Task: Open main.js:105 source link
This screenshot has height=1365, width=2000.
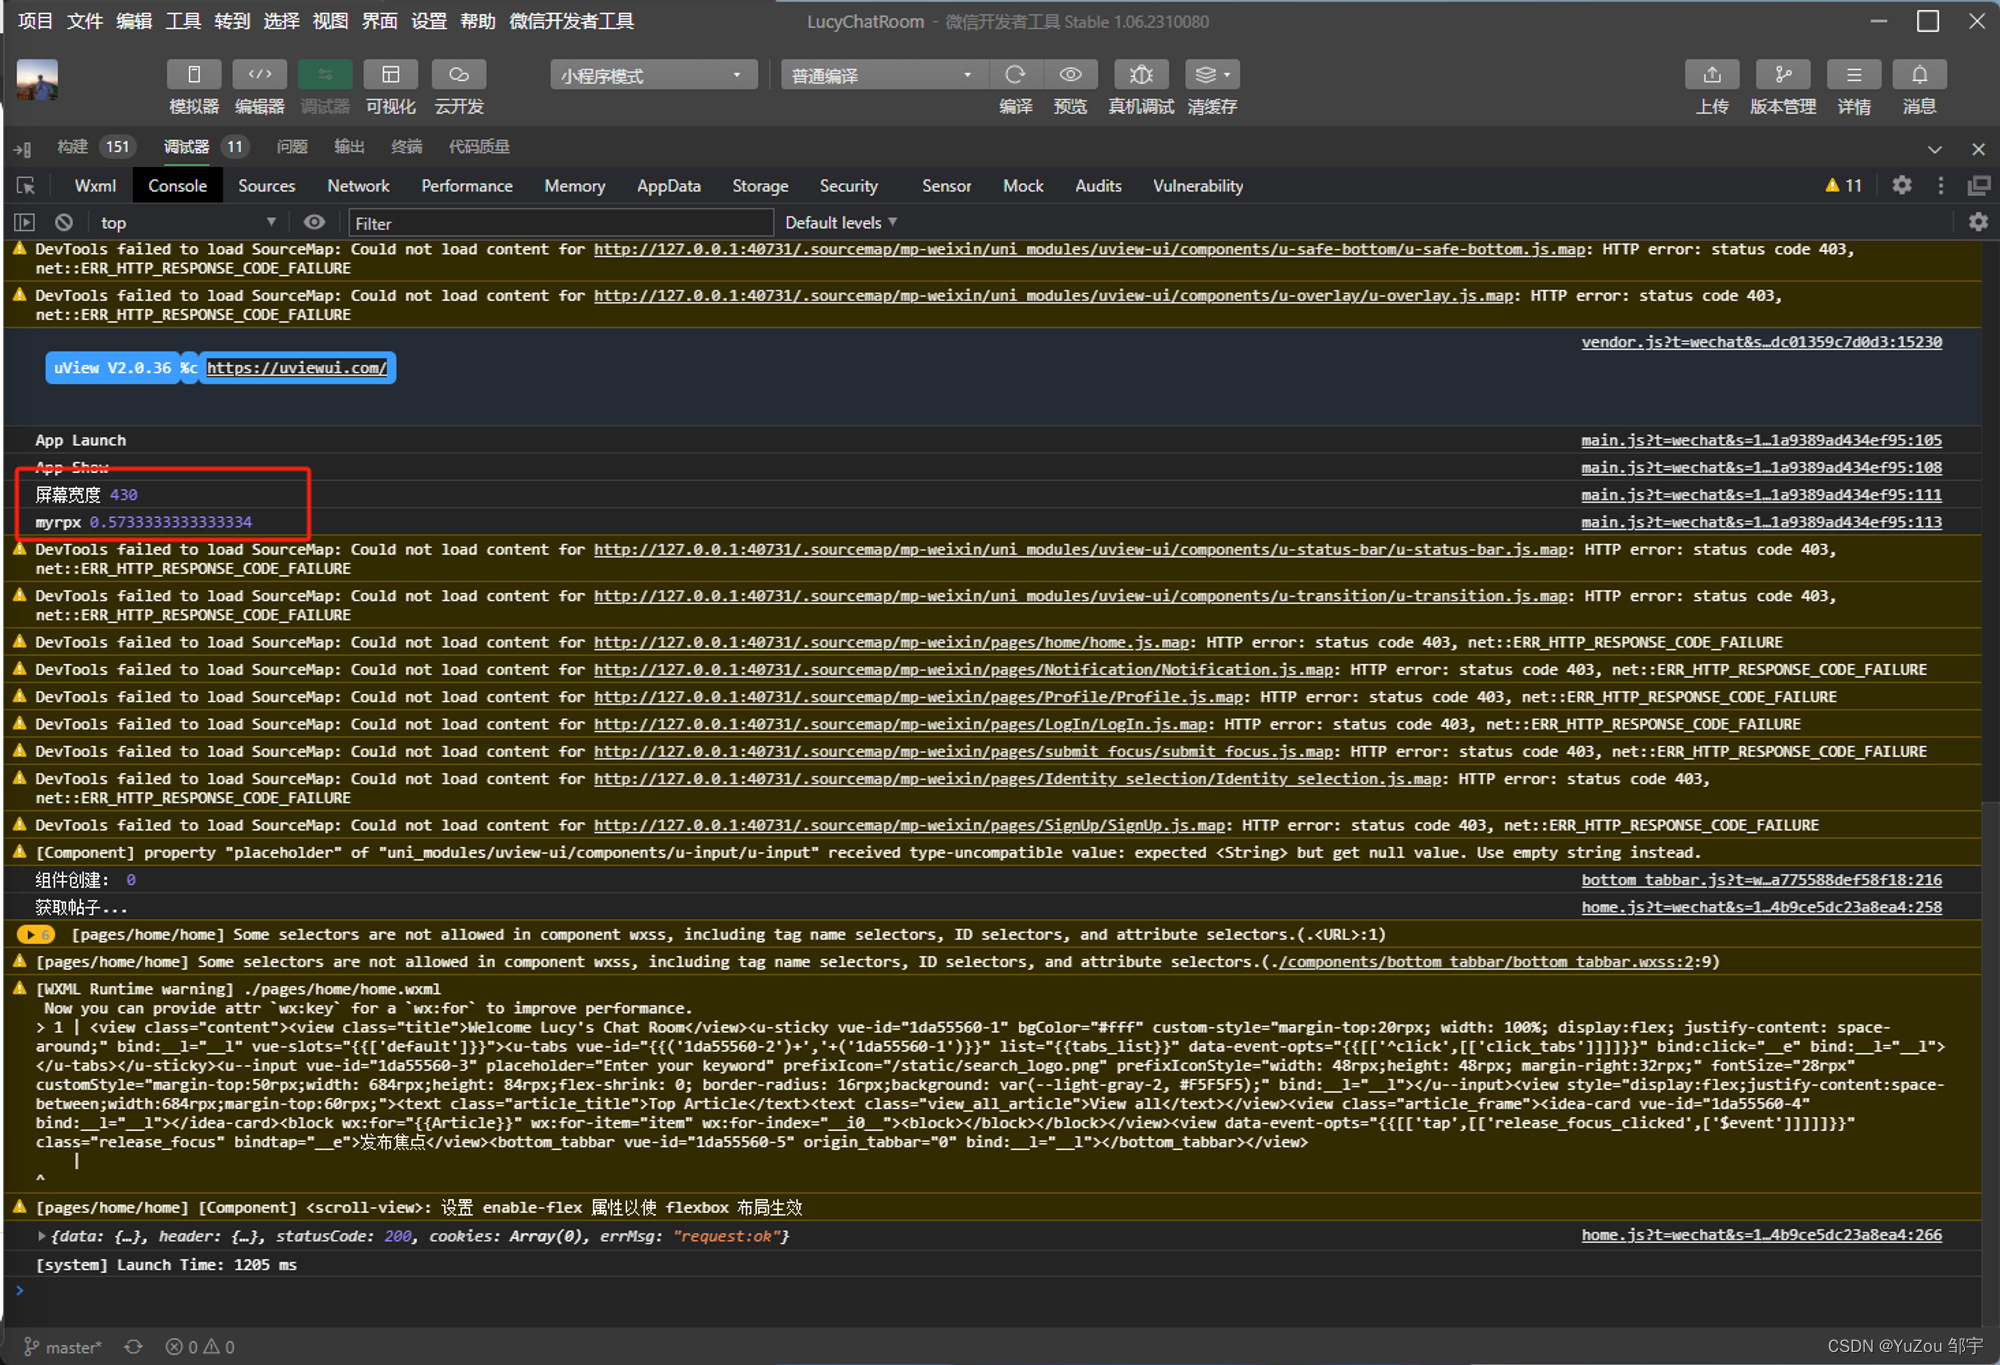Action: [1761, 440]
